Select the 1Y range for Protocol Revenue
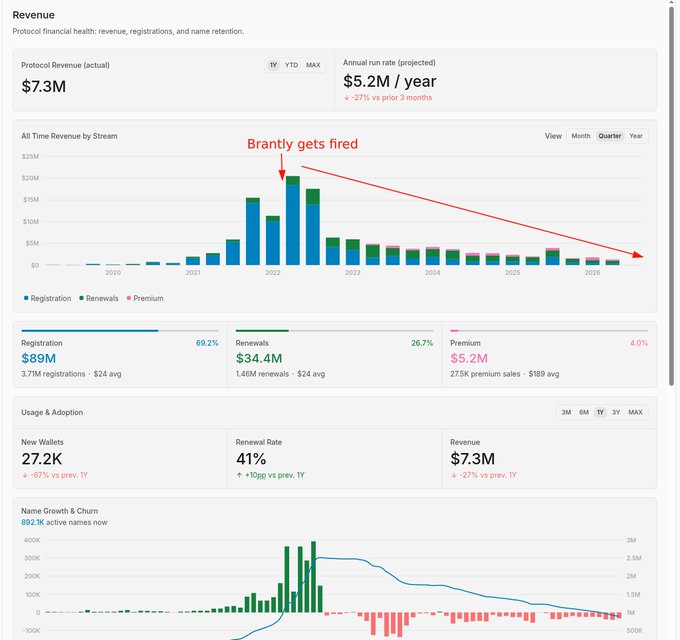Image resolution: width=680 pixels, height=640 pixels. coord(273,65)
